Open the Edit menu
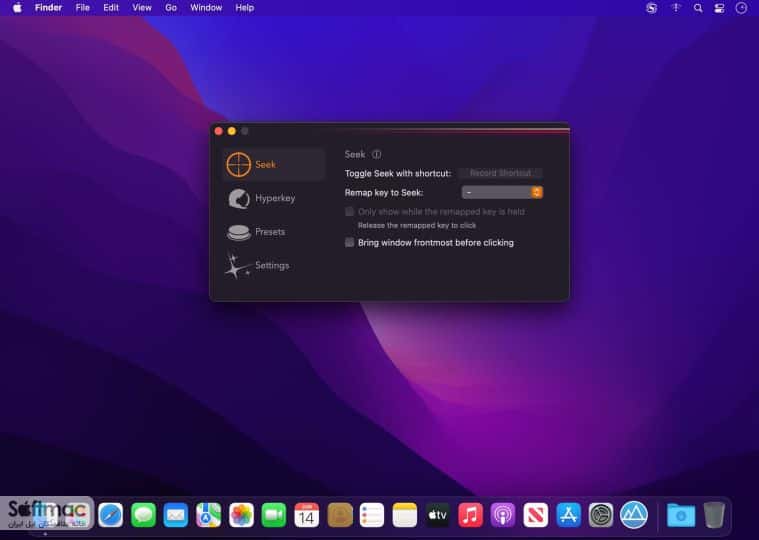759x540 pixels. 111,8
